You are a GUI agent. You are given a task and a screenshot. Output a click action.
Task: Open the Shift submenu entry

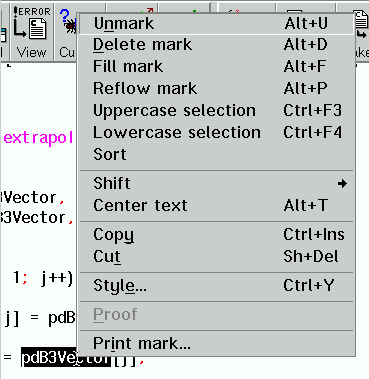pyautogui.click(x=217, y=183)
